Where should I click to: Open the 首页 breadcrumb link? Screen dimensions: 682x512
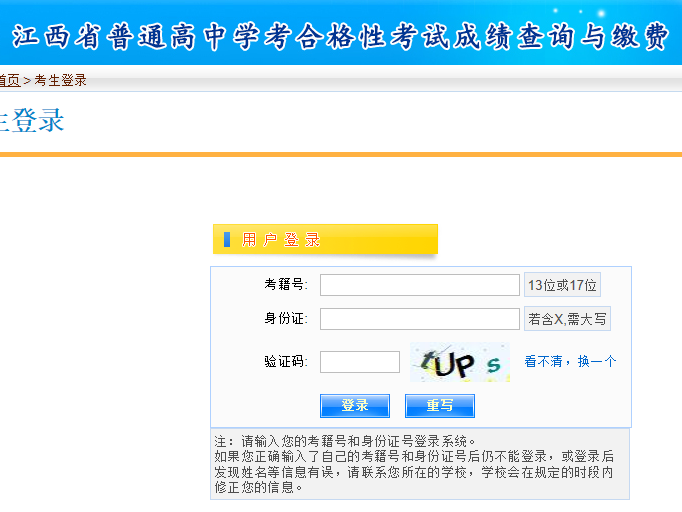click(x=10, y=80)
